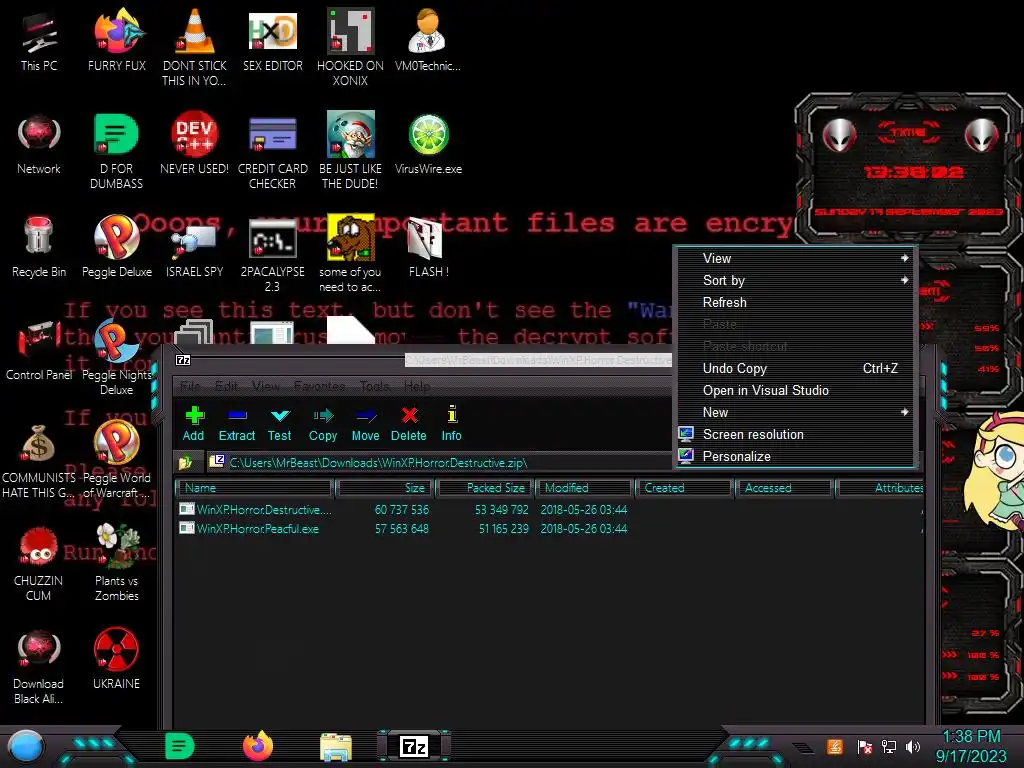
Task: Click the Extract toolbar icon
Action: (x=236, y=424)
